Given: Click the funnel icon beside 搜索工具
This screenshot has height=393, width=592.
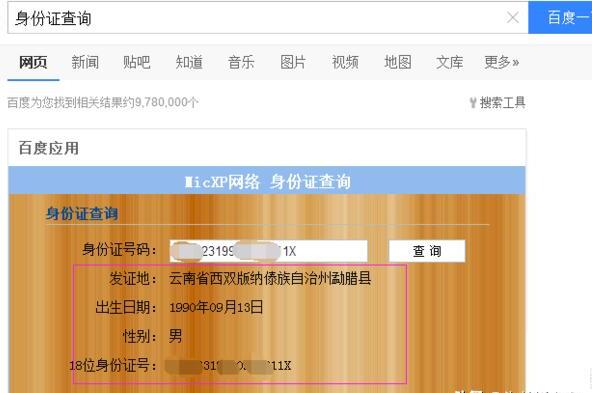Looking at the screenshot, I should 473,103.
